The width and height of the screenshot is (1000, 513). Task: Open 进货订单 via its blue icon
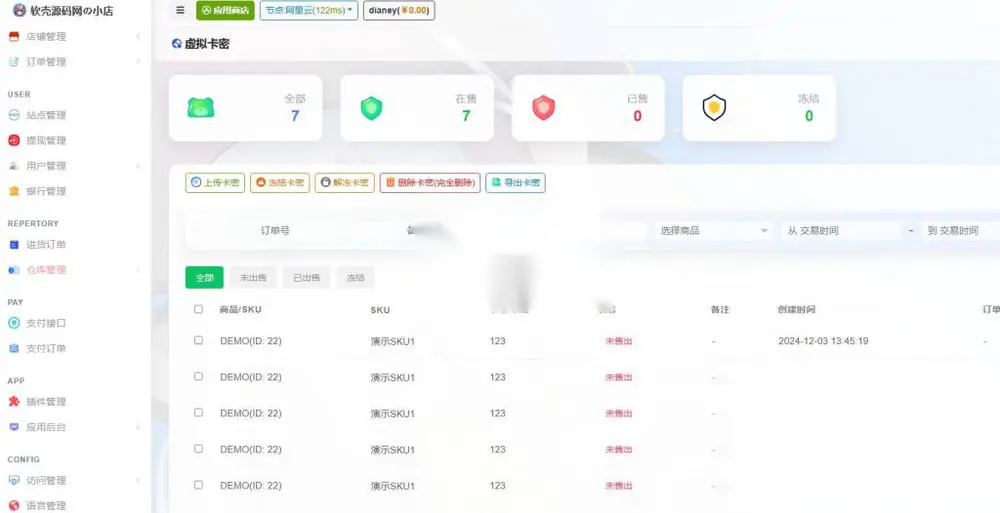coord(14,244)
